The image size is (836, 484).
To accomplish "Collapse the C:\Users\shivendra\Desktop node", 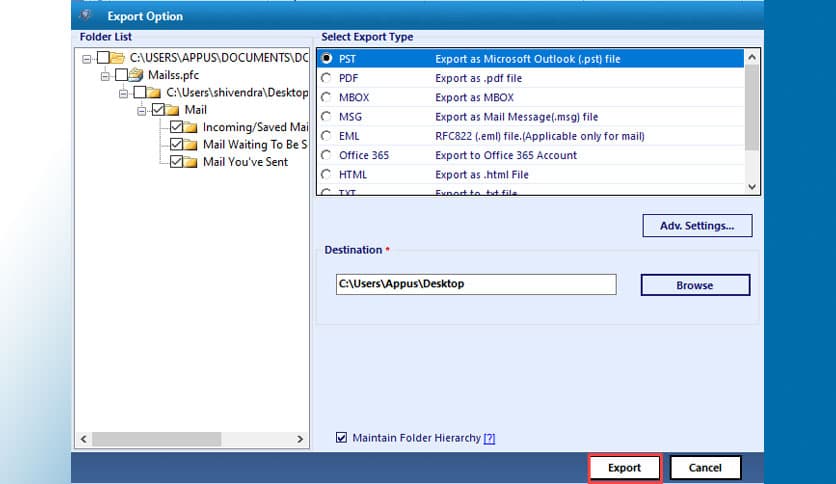I will (x=124, y=94).
